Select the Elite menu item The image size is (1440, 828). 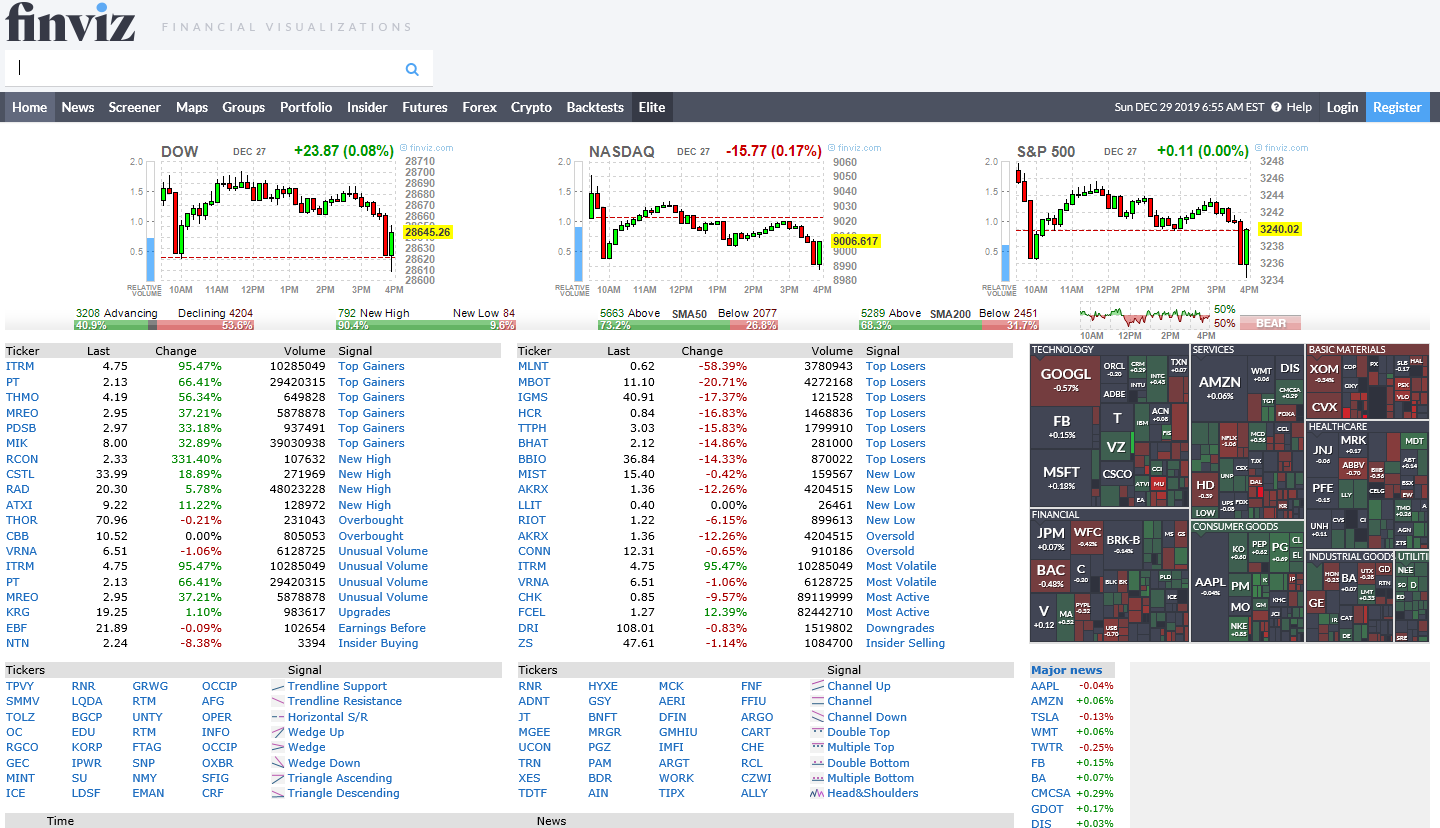point(652,107)
